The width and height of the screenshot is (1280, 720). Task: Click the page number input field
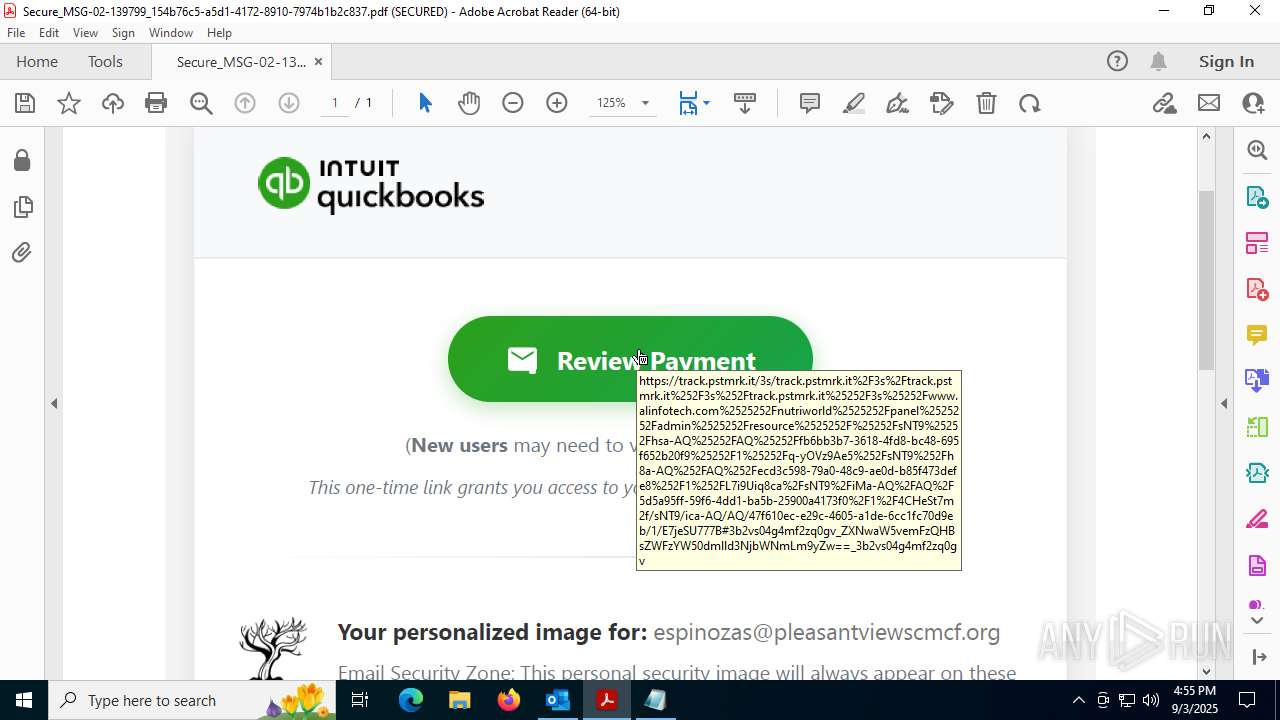click(x=335, y=103)
